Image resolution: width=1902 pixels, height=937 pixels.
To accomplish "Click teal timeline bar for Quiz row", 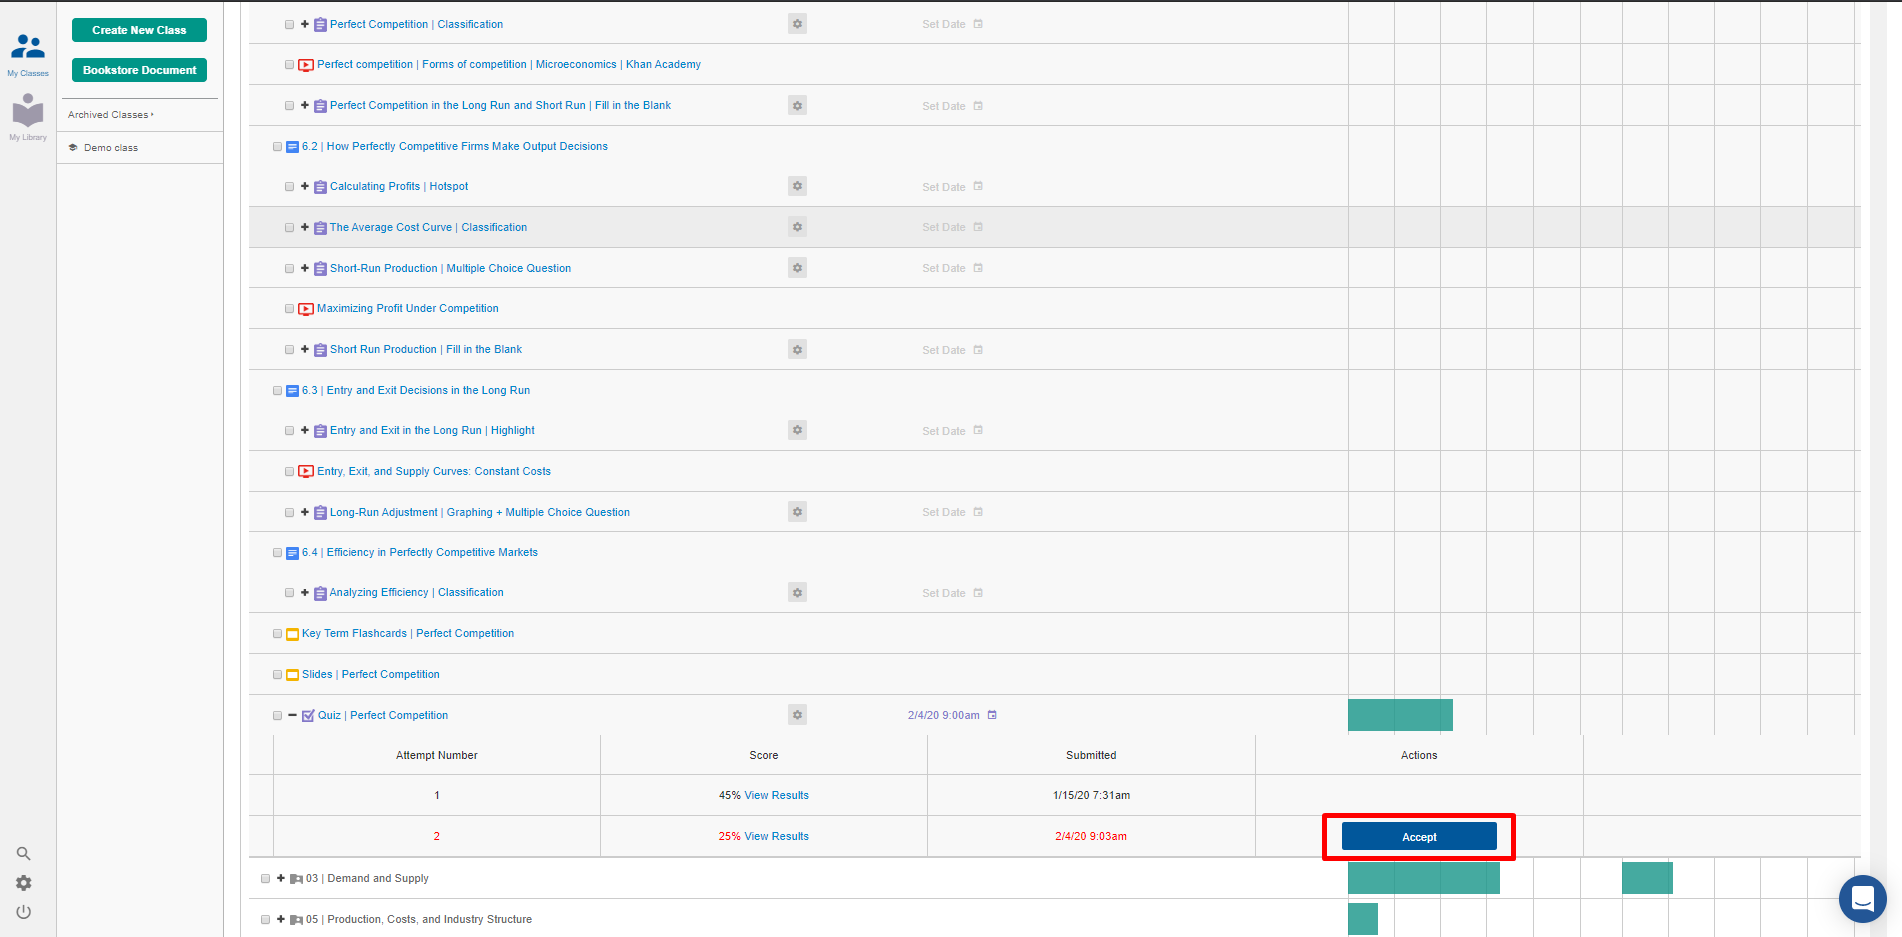I will point(1400,715).
